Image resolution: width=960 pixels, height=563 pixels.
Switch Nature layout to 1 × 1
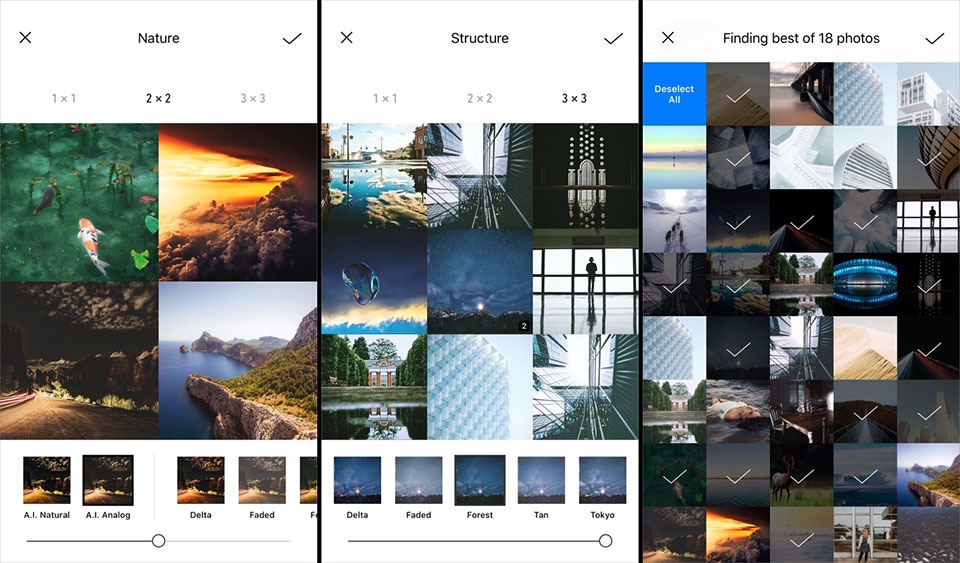(x=64, y=98)
